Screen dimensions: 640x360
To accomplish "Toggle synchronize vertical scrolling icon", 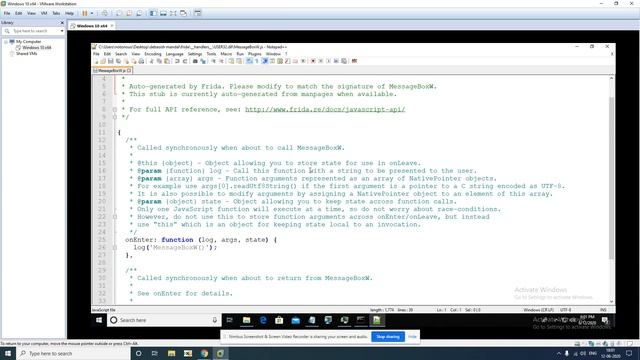I will [x=231, y=61].
